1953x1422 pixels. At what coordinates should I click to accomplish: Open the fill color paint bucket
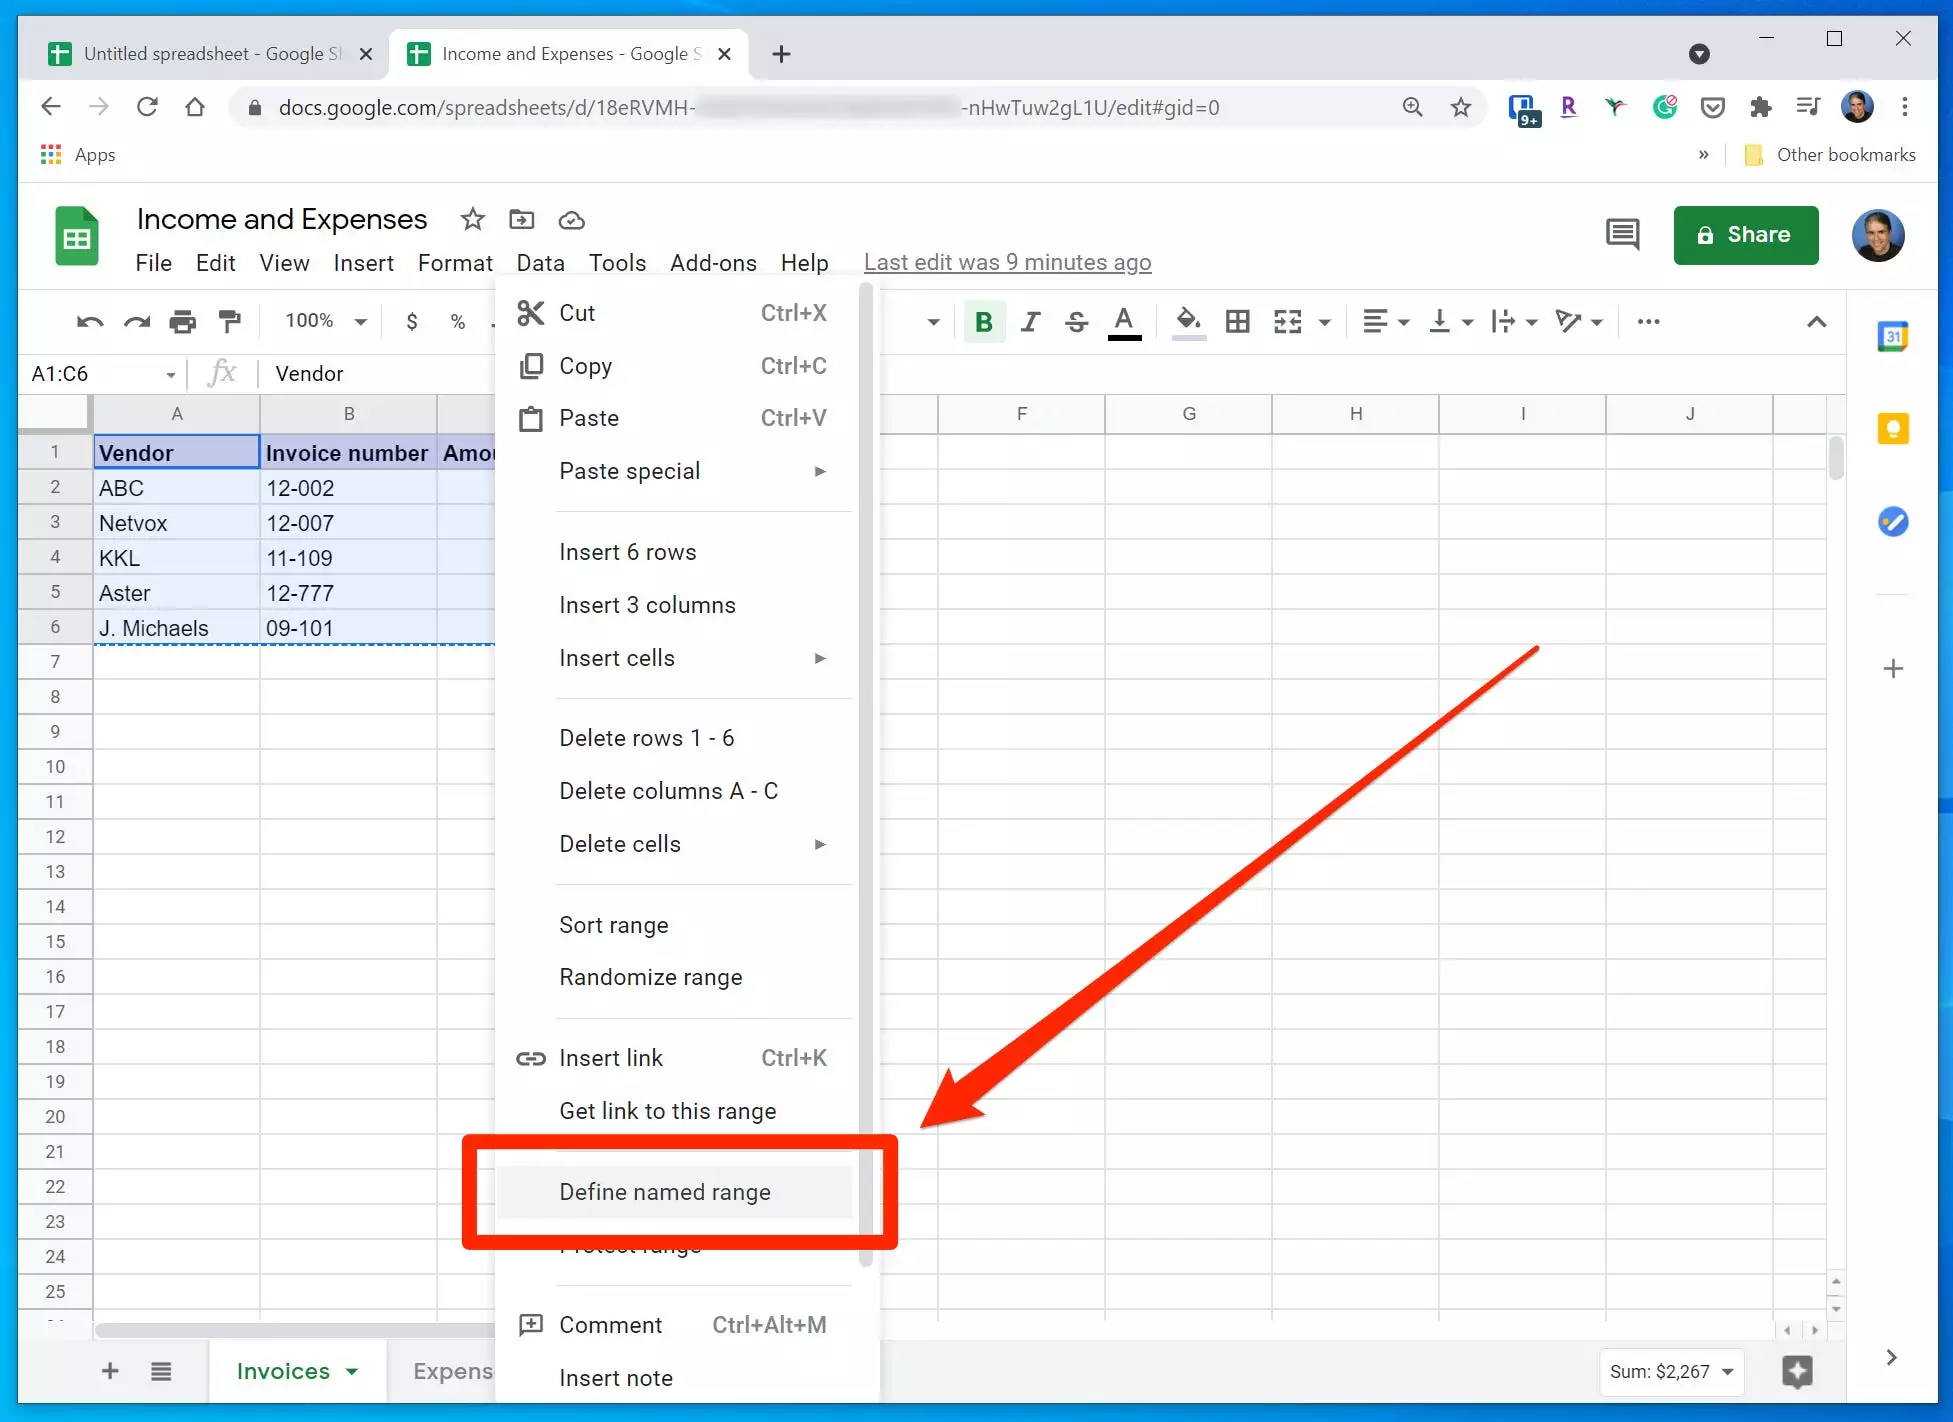coord(1188,321)
